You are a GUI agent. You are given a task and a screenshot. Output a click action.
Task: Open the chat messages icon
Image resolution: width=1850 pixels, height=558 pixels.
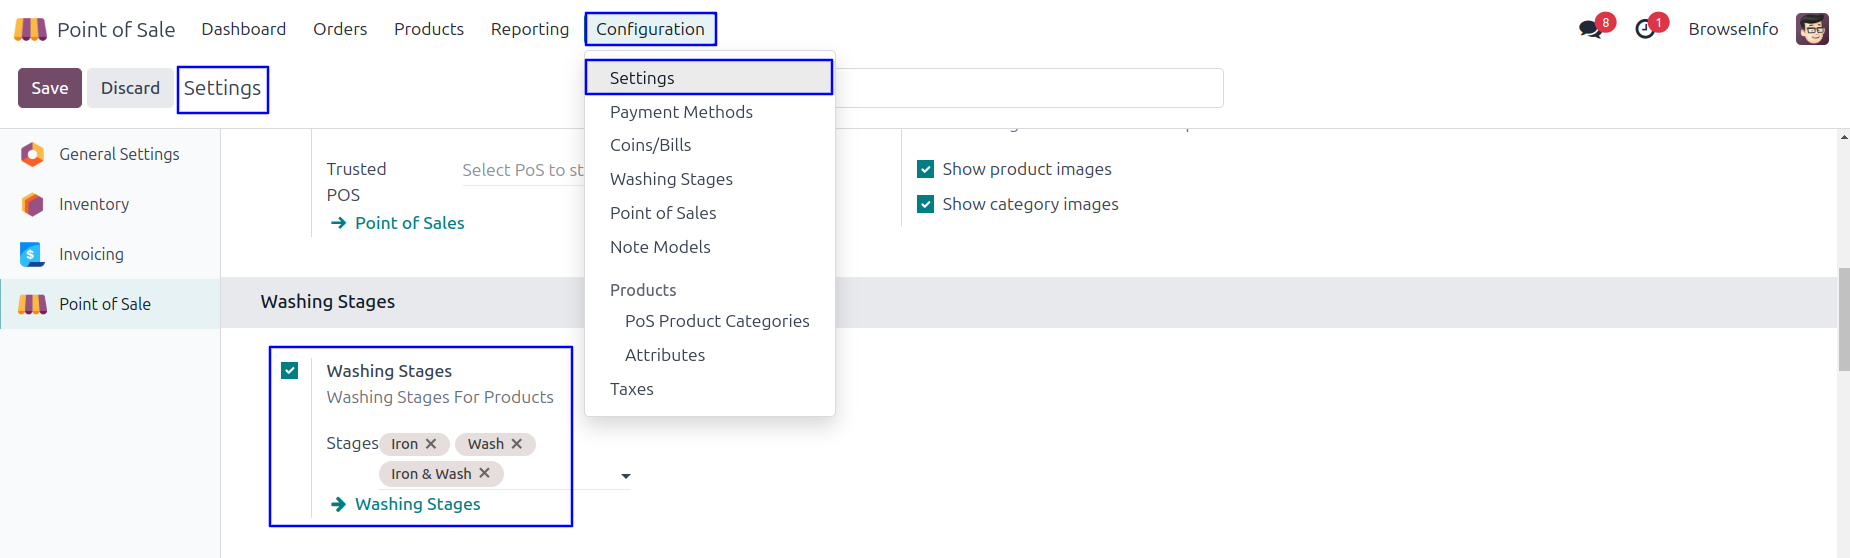coord(1590,29)
